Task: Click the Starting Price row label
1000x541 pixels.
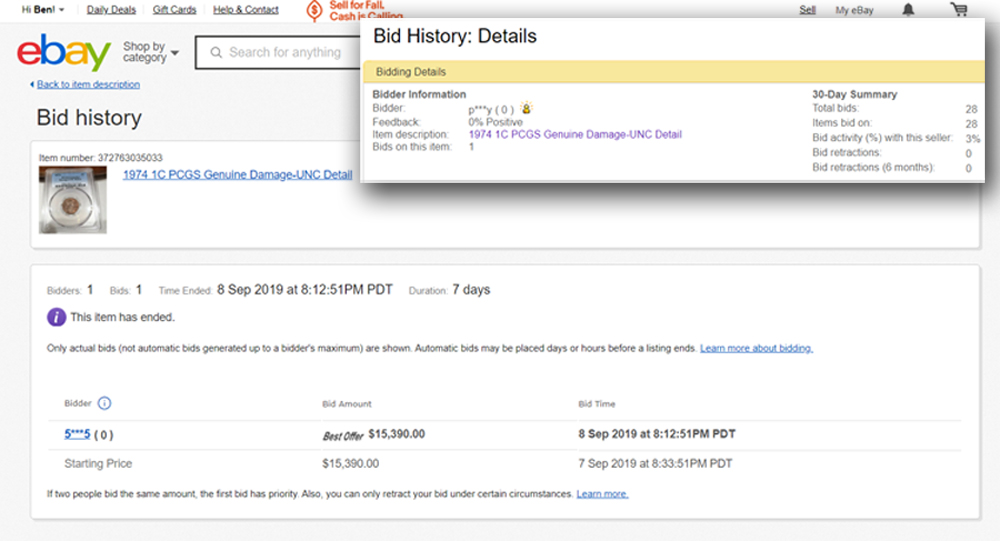Action: (98, 464)
